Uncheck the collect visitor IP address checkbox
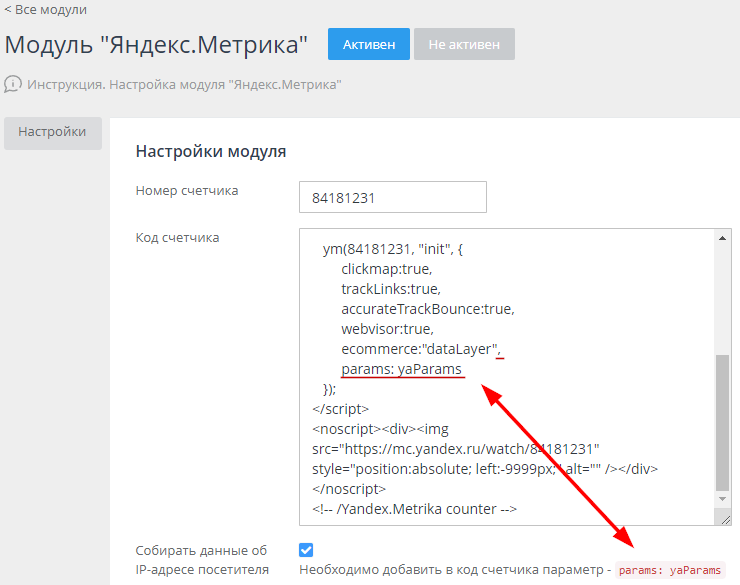Screen dimensions: 740x585 coord(306,550)
